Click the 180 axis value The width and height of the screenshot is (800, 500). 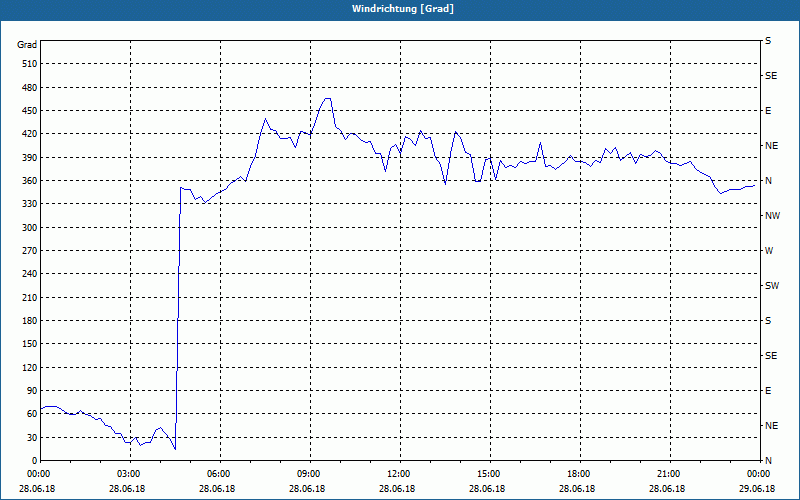click(x=30, y=321)
